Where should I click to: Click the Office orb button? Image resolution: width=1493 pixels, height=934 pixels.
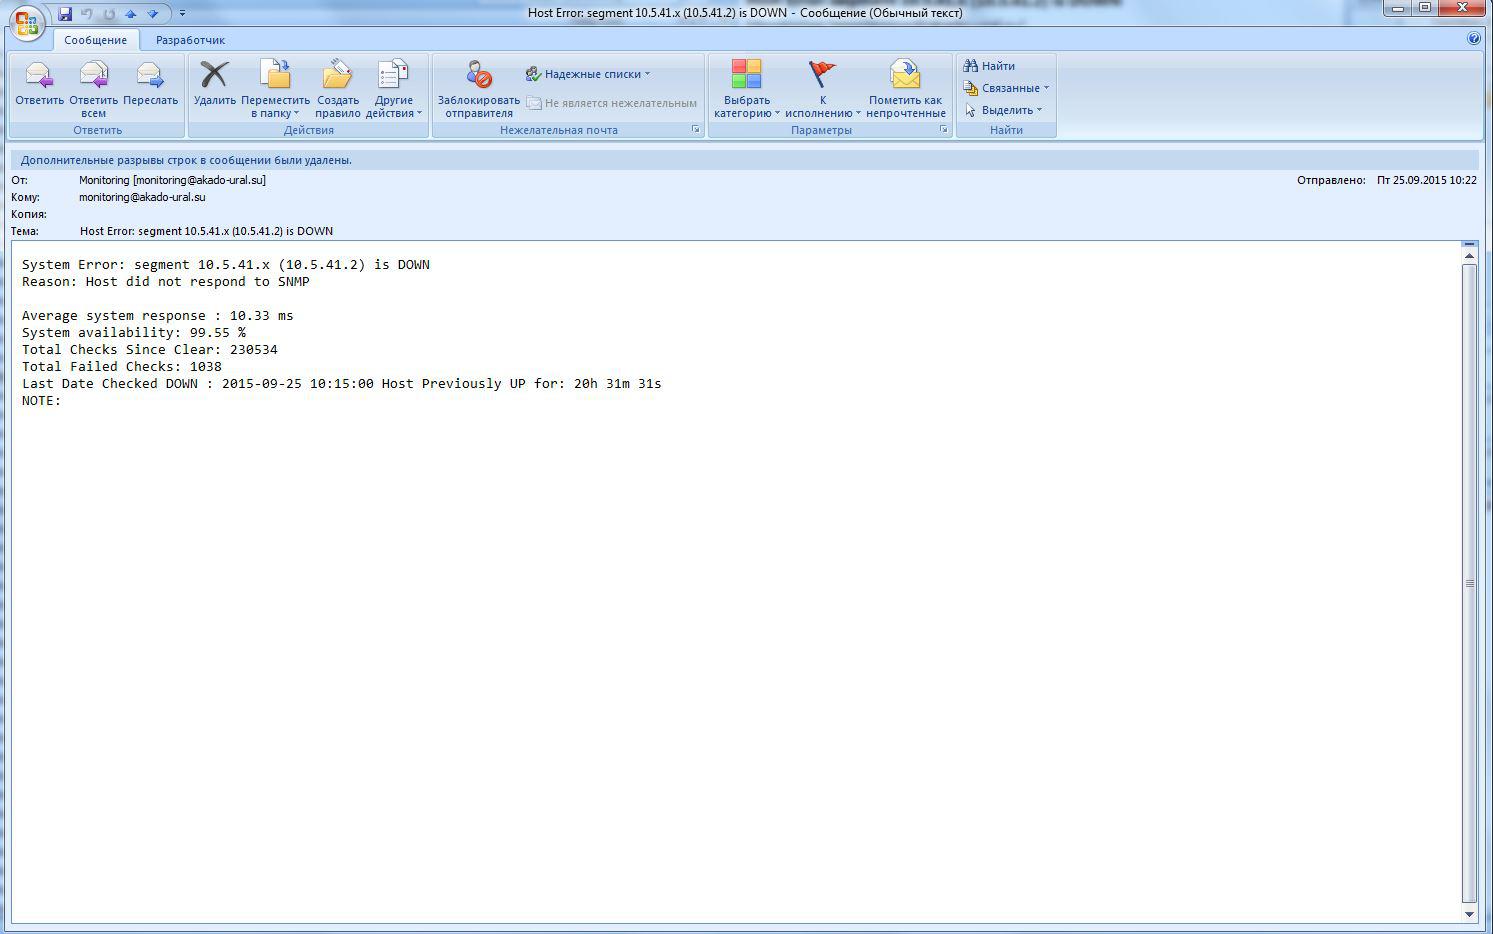tap(27, 22)
